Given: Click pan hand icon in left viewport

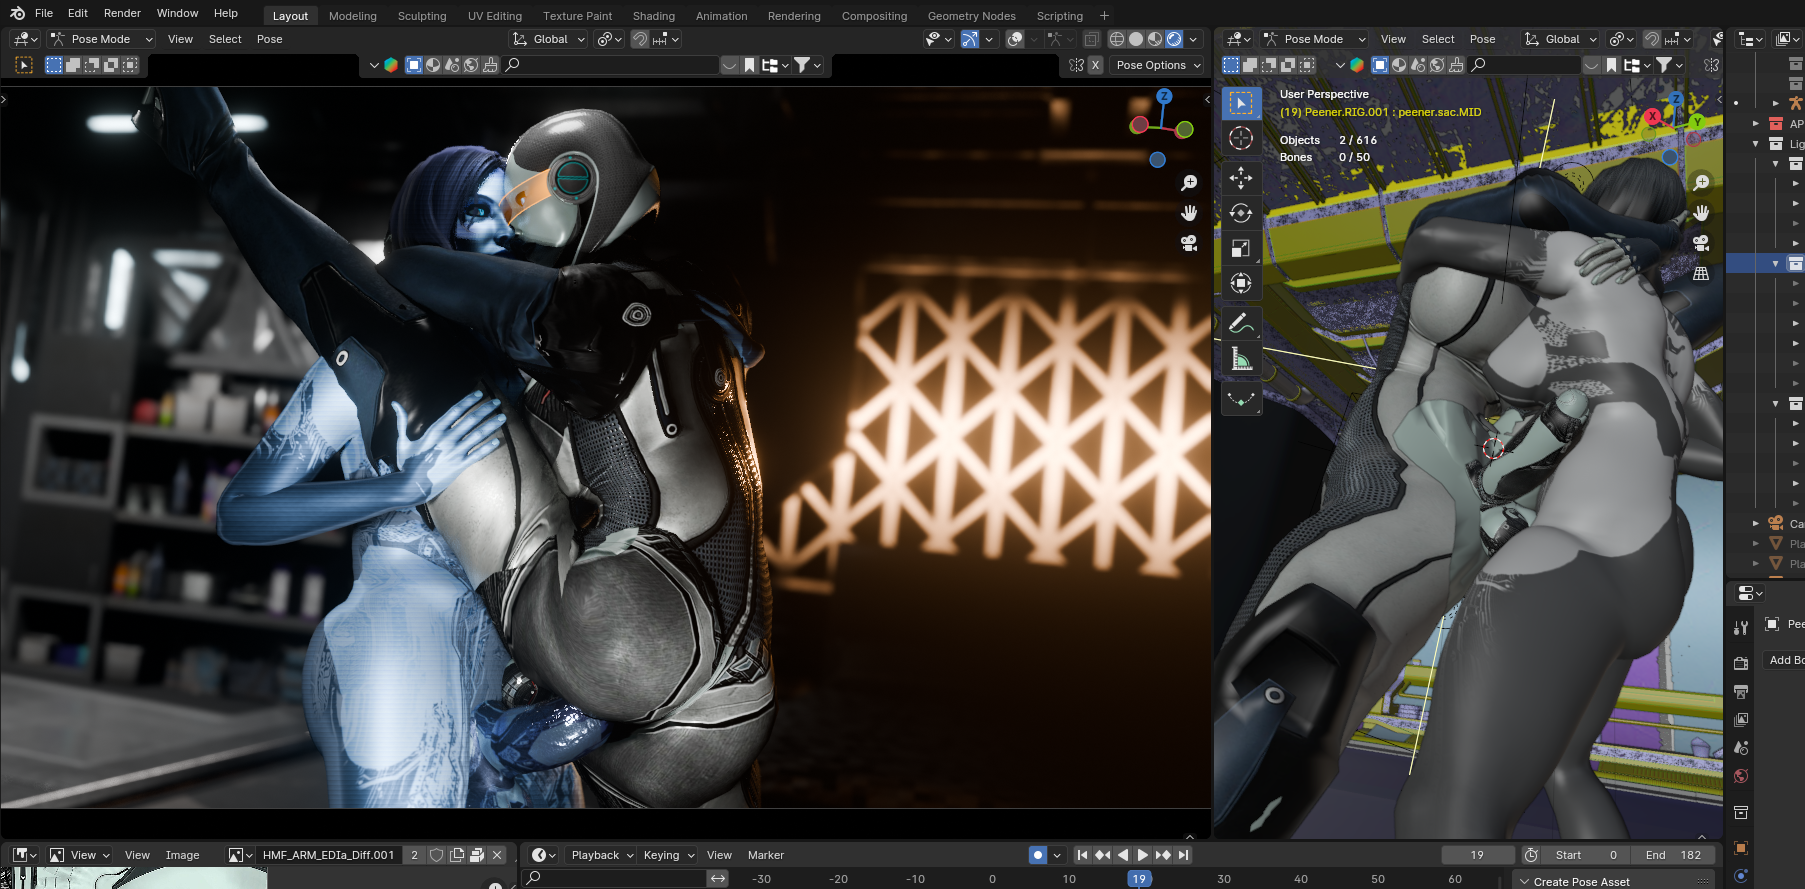Looking at the screenshot, I should [x=1189, y=213].
